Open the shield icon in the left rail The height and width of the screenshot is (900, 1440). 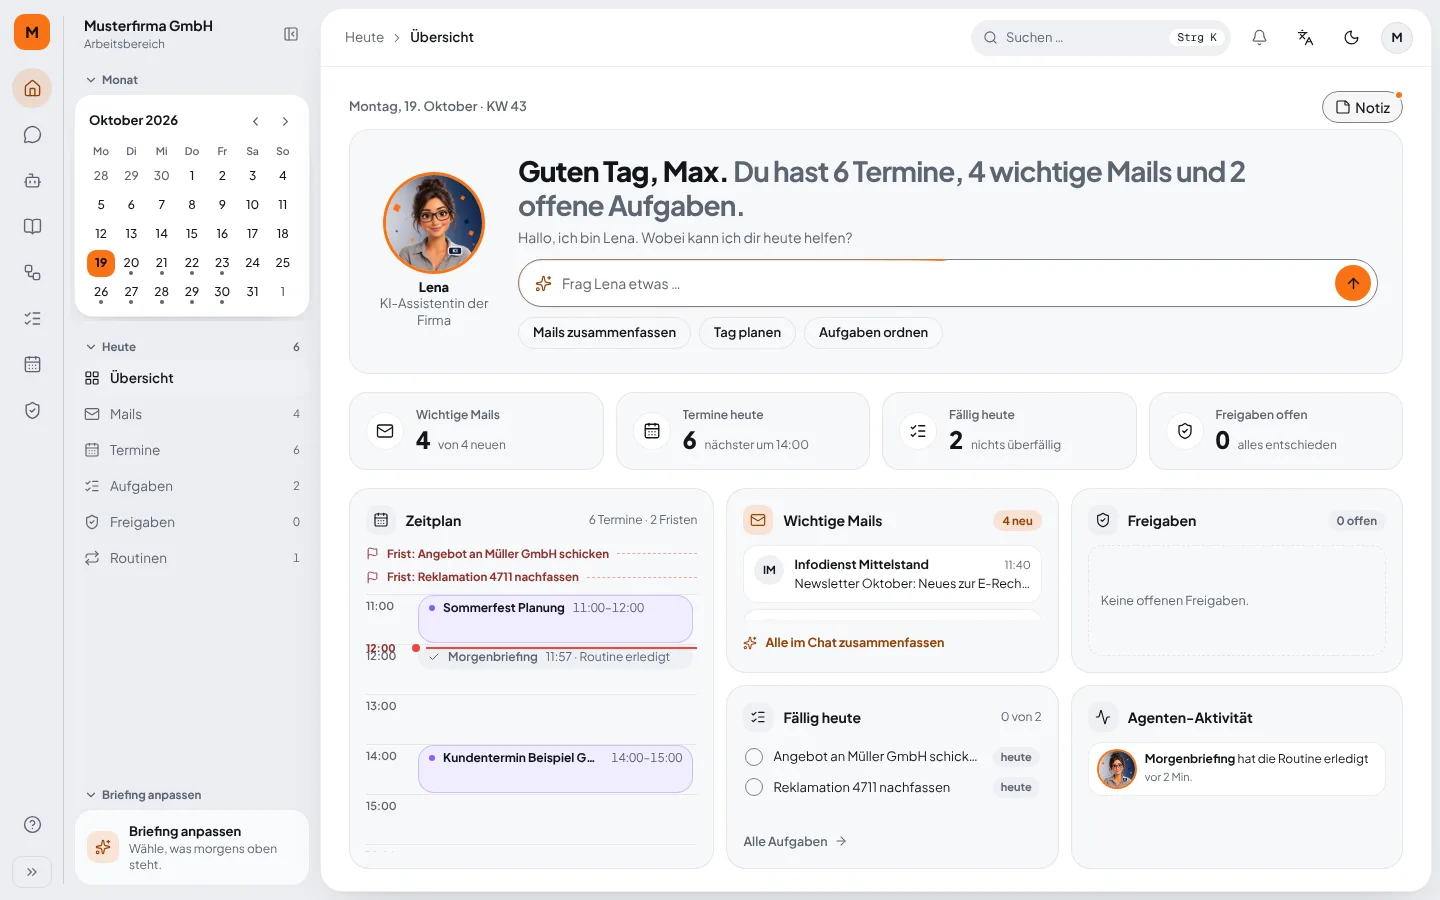[x=32, y=410]
